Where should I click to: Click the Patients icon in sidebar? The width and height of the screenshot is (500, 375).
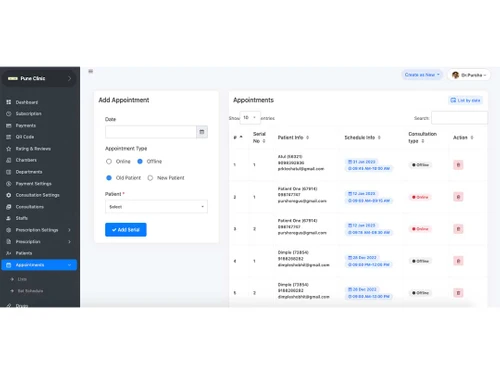9,253
